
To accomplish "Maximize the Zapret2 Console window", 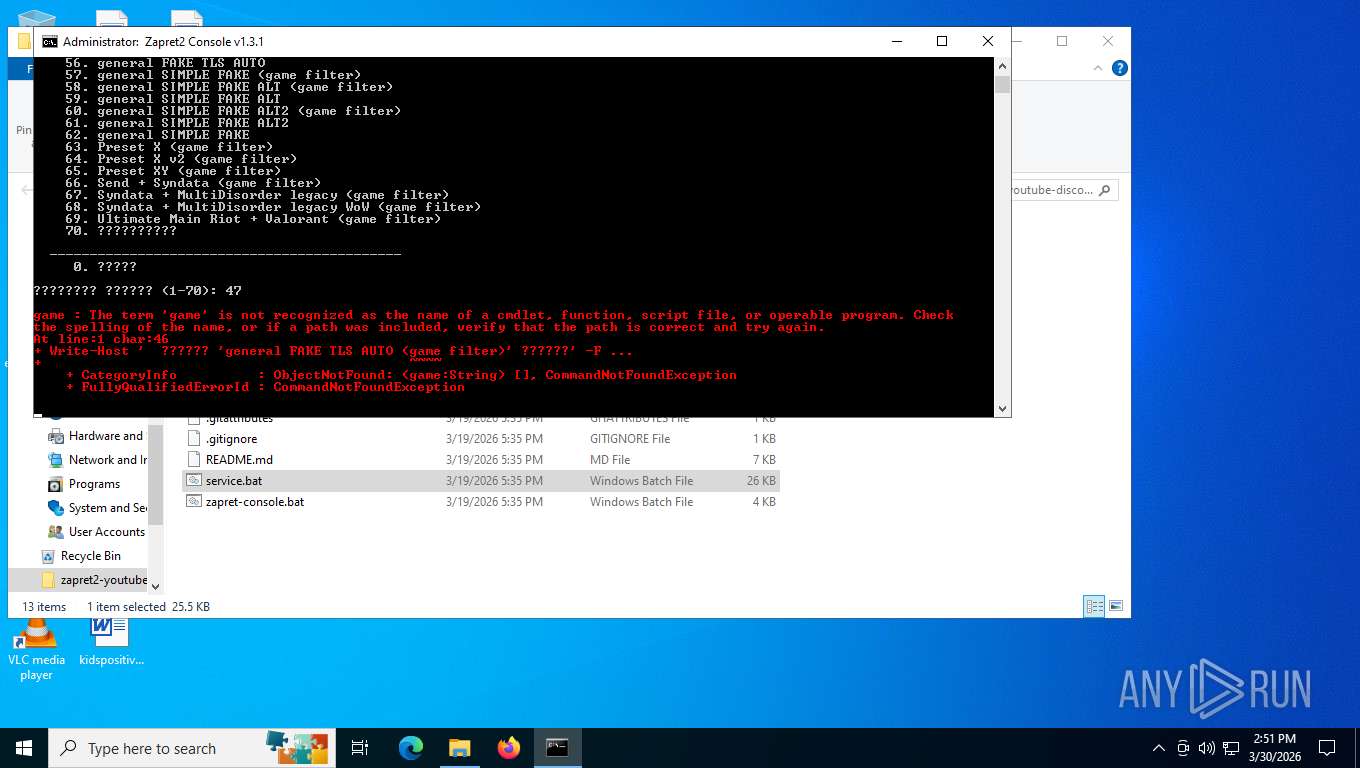I will 941,41.
